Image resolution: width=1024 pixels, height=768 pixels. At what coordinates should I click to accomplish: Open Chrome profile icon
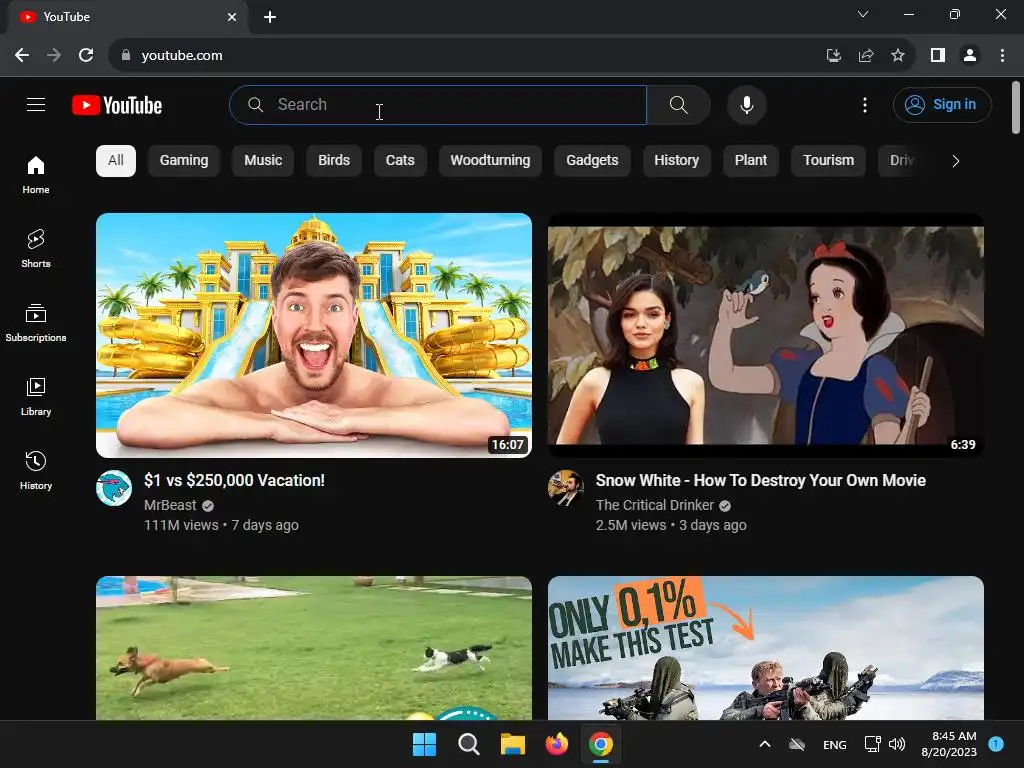point(970,56)
